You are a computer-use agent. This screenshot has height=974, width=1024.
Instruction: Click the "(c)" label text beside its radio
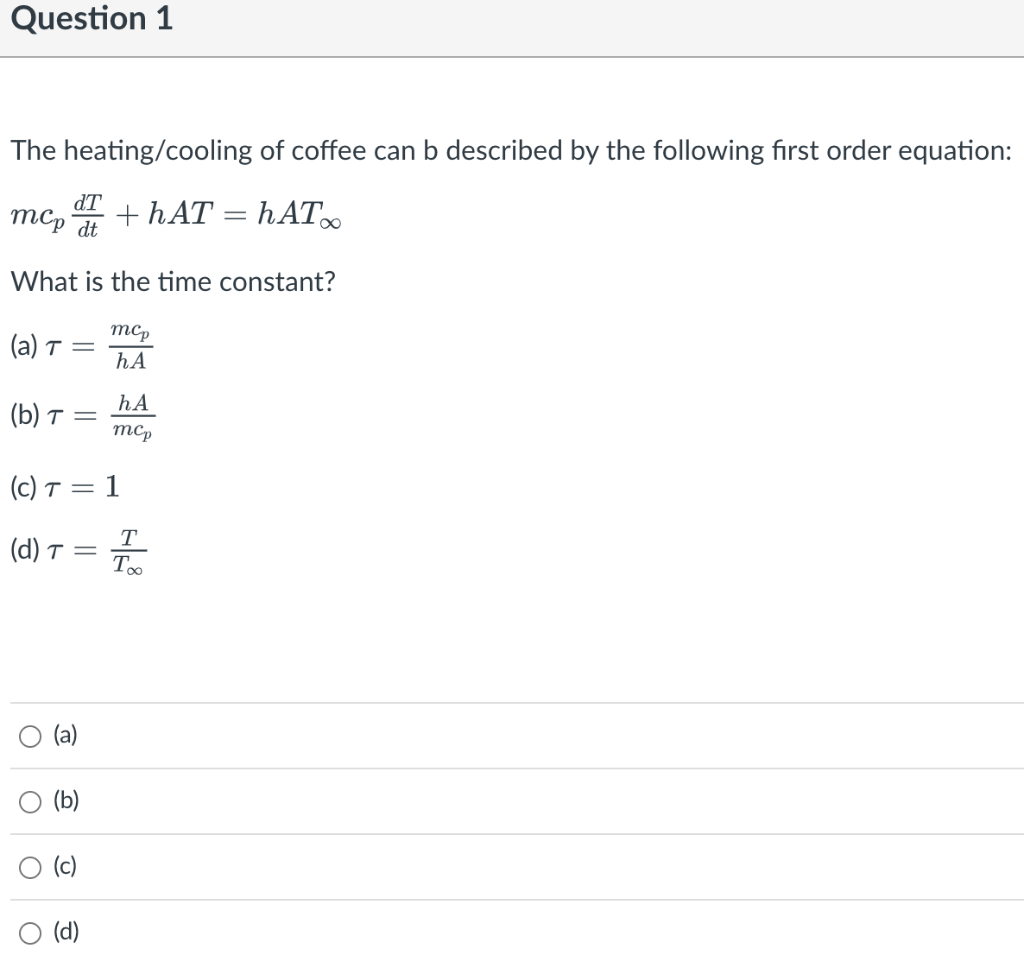(x=65, y=866)
